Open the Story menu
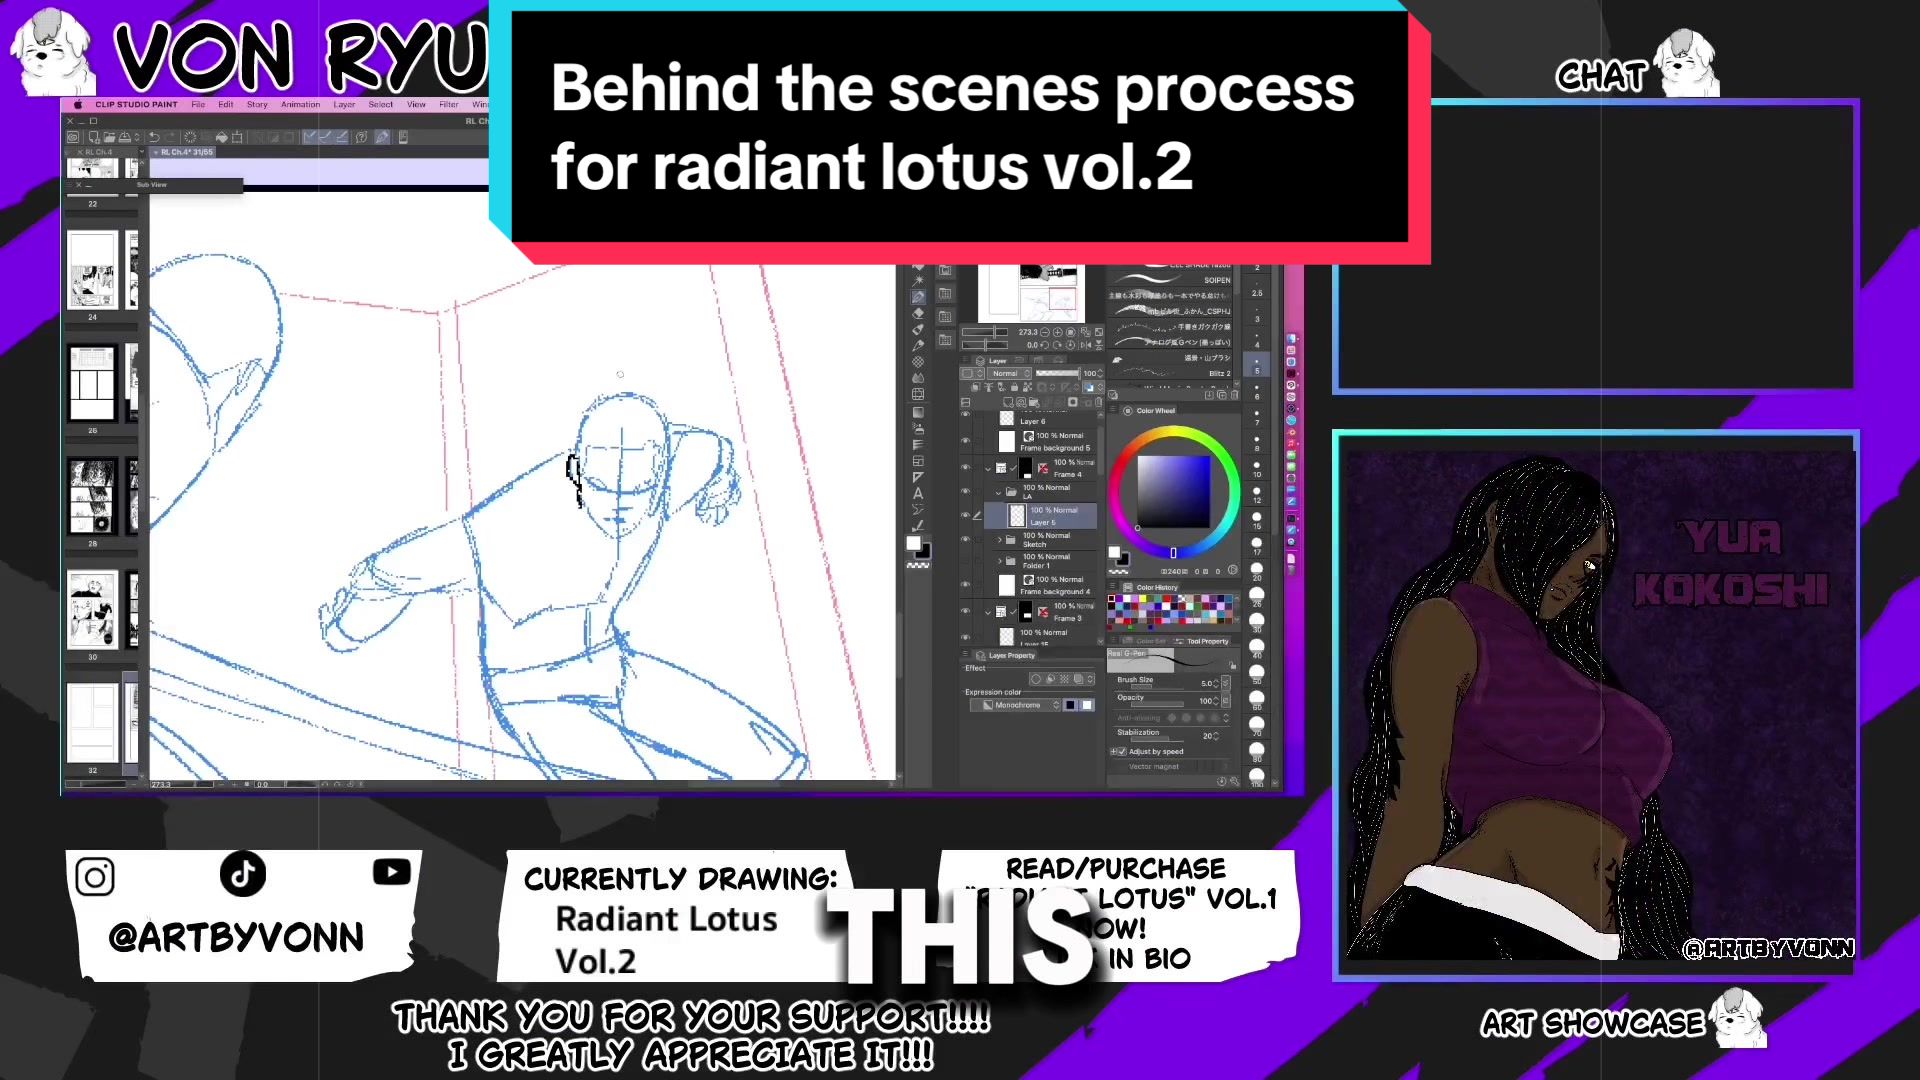This screenshot has height=1080, width=1920. click(x=257, y=104)
